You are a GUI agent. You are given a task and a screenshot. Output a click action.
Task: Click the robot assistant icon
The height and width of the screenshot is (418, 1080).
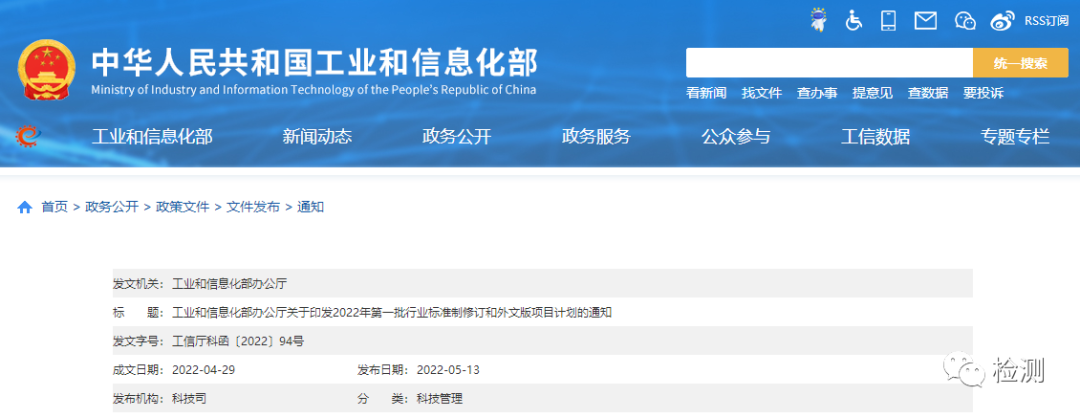(x=818, y=20)
